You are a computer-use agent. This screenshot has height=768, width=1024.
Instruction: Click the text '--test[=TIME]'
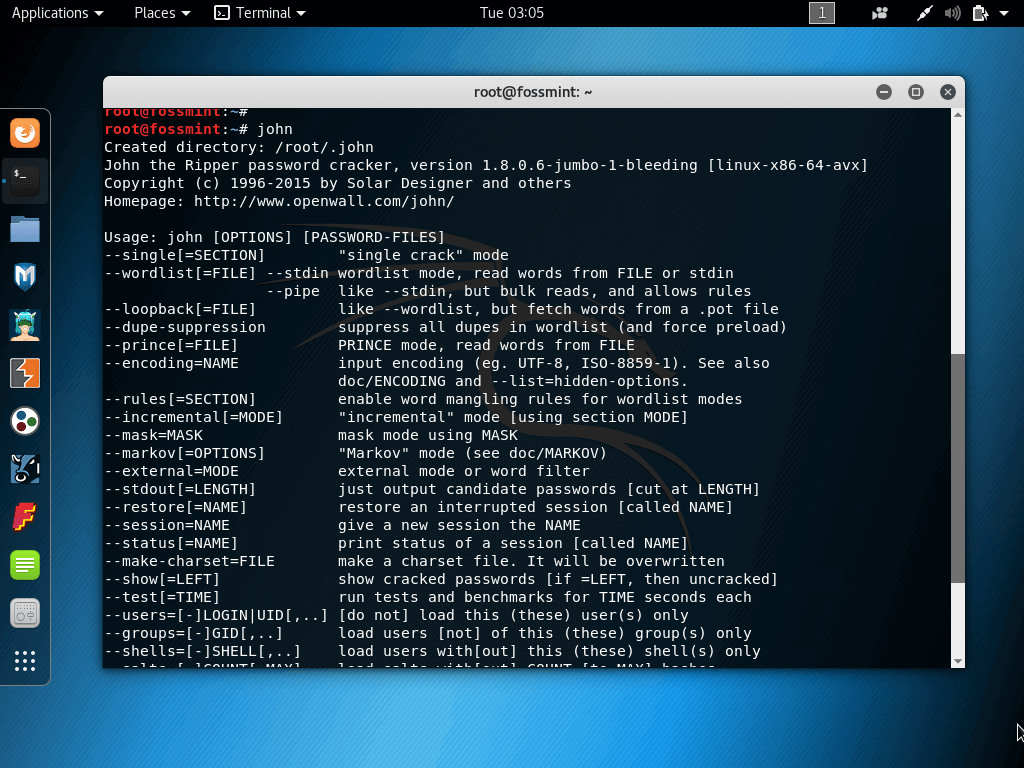[162, 597]
